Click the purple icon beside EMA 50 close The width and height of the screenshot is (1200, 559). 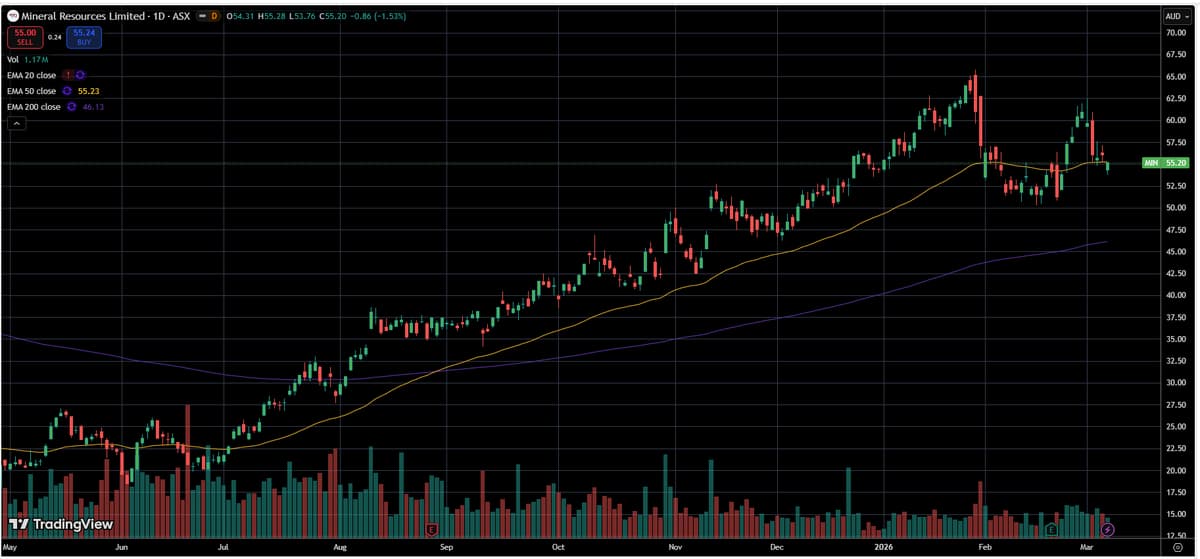(x=67, y=91)
